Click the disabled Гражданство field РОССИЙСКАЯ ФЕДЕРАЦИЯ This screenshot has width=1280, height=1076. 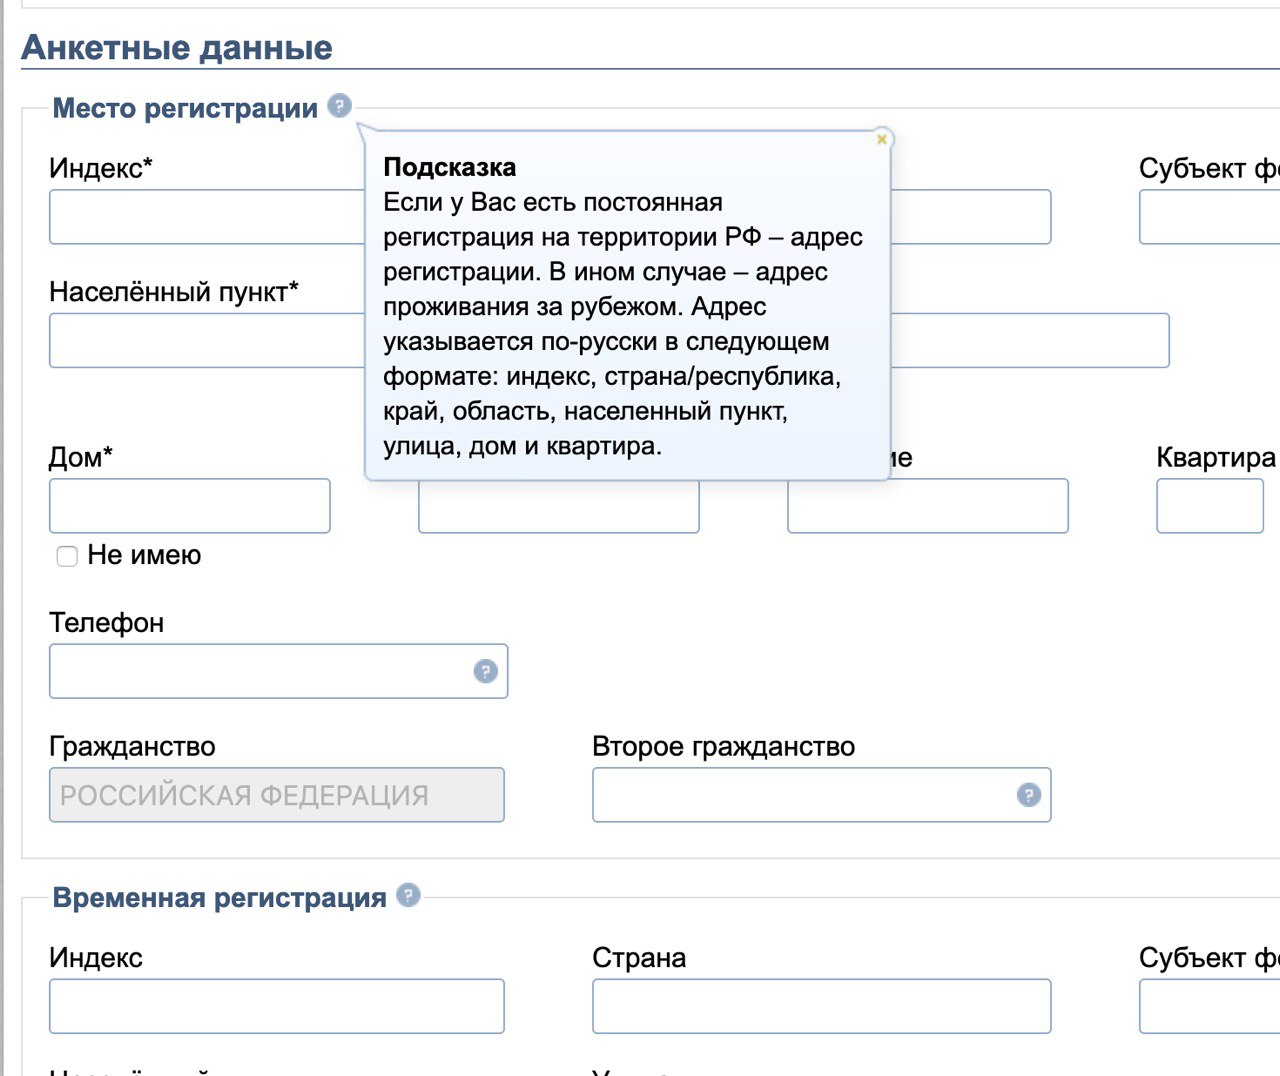pos(277,795)
